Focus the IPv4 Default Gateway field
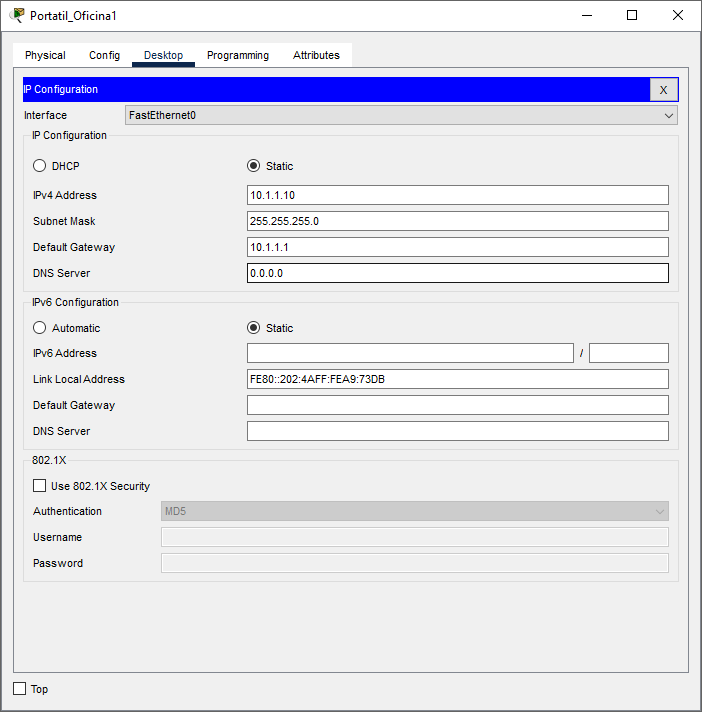Screen dimensions: 702x712 tap(457, 247)
